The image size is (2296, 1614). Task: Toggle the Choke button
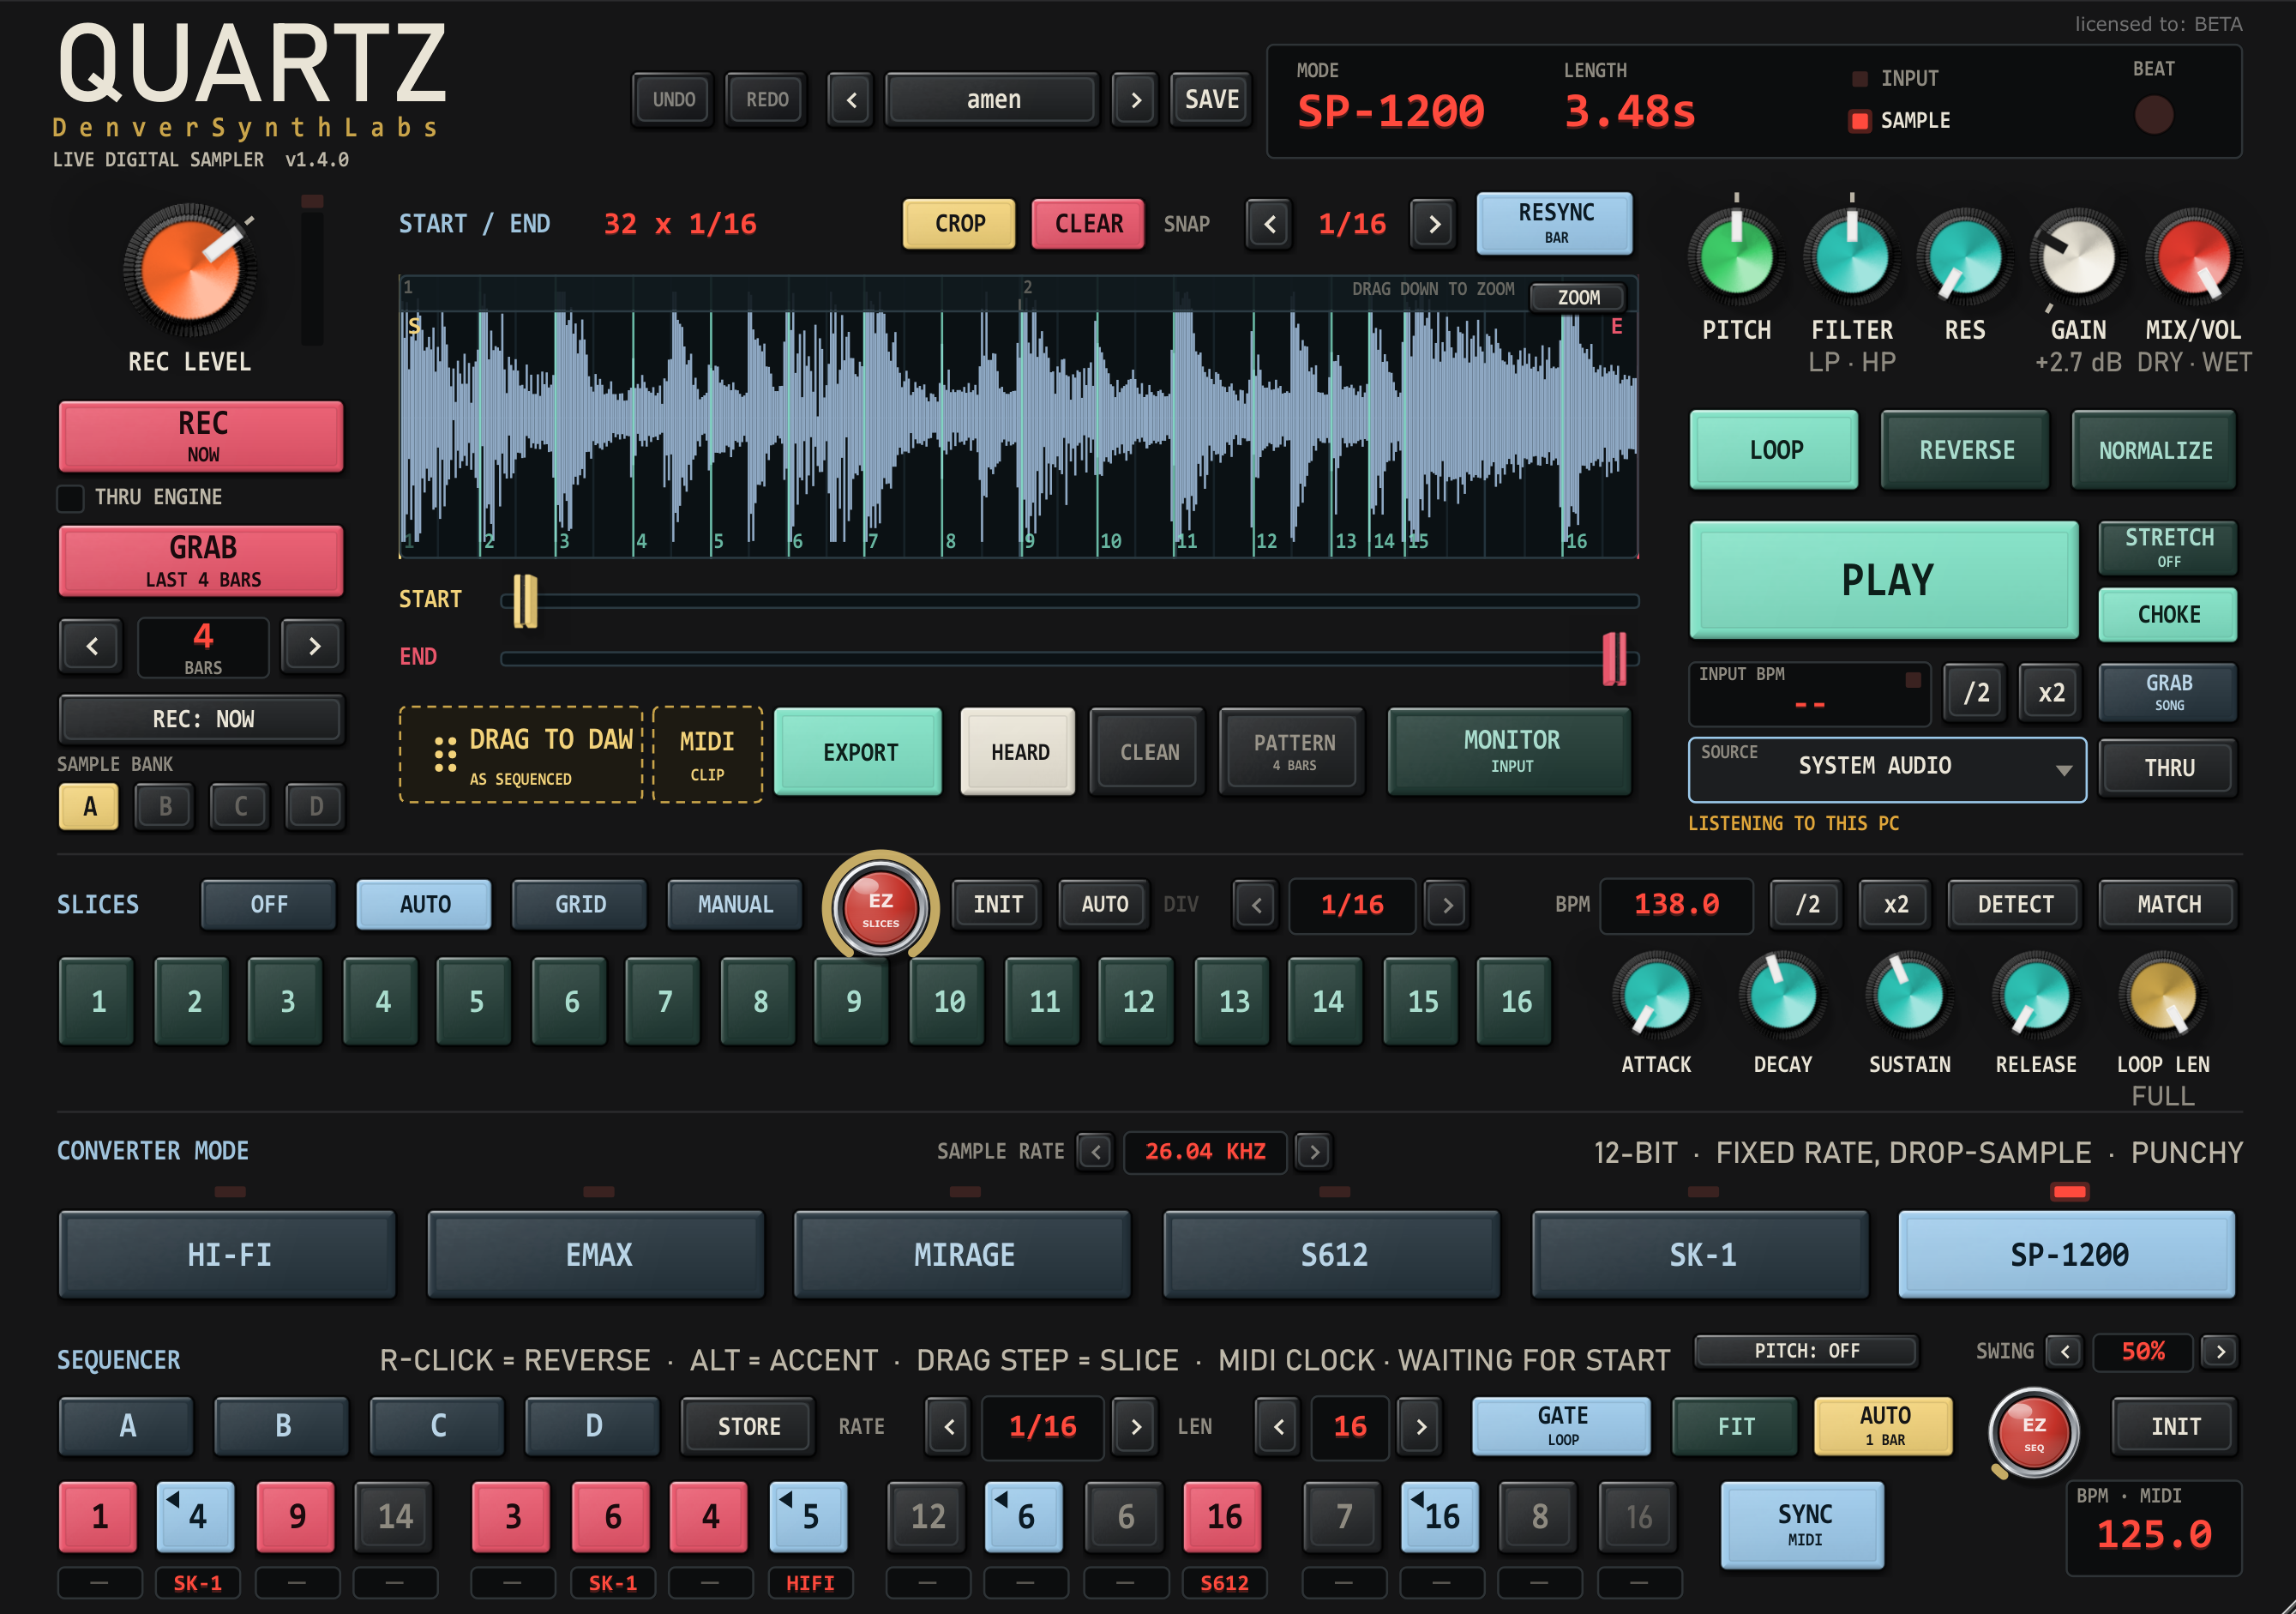2167,614
